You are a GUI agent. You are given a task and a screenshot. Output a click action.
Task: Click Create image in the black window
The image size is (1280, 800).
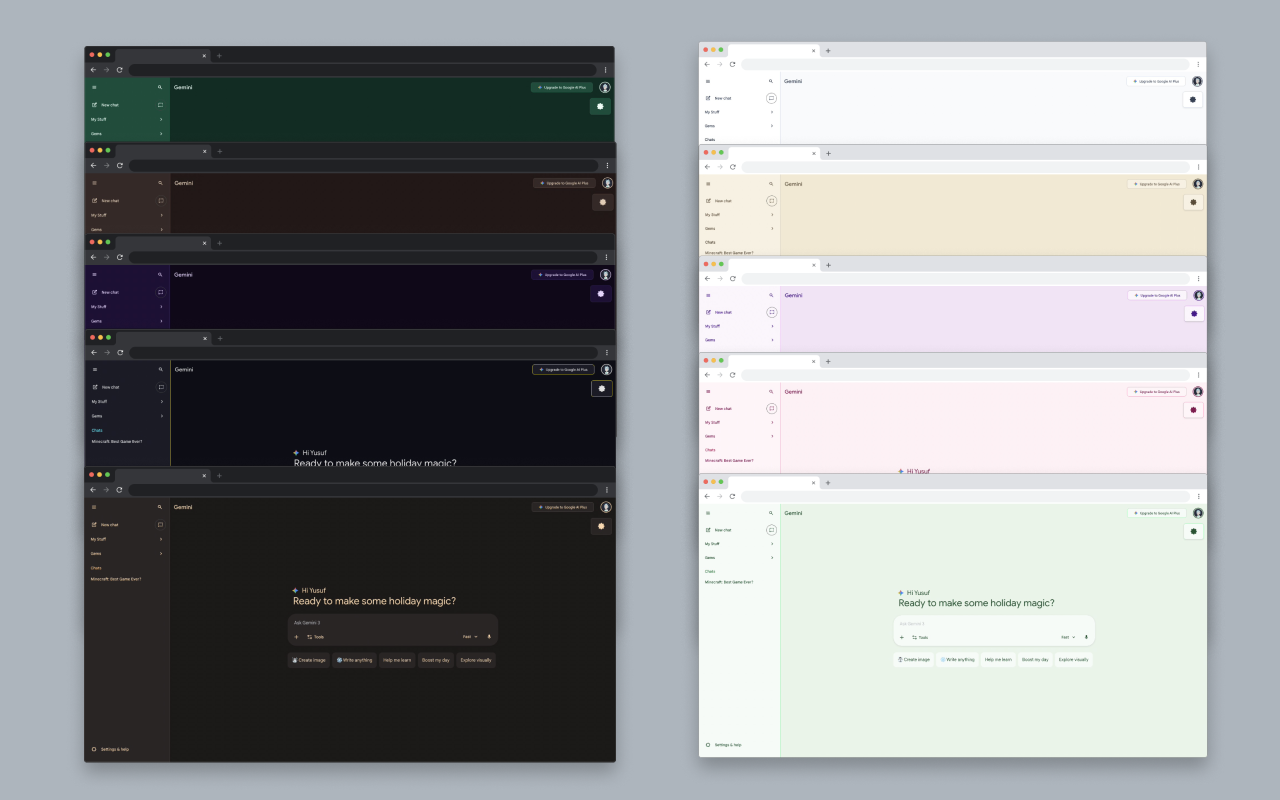[308, 660]
